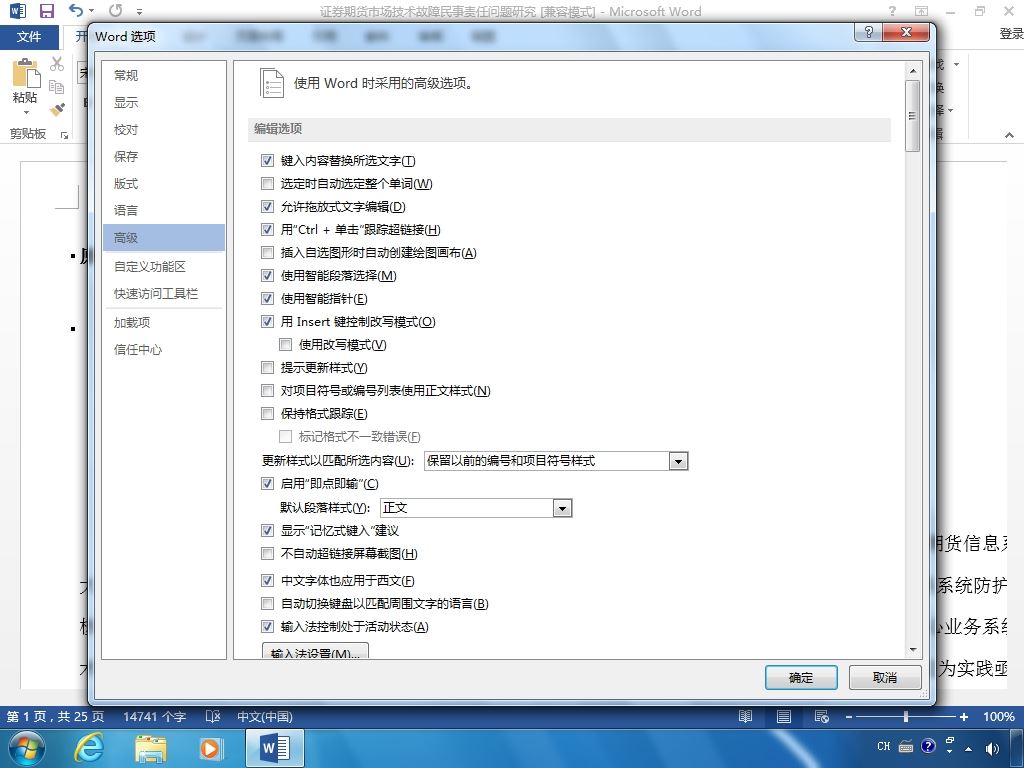Open the Paste button dropdown arrow

click(x=25, y=113)
